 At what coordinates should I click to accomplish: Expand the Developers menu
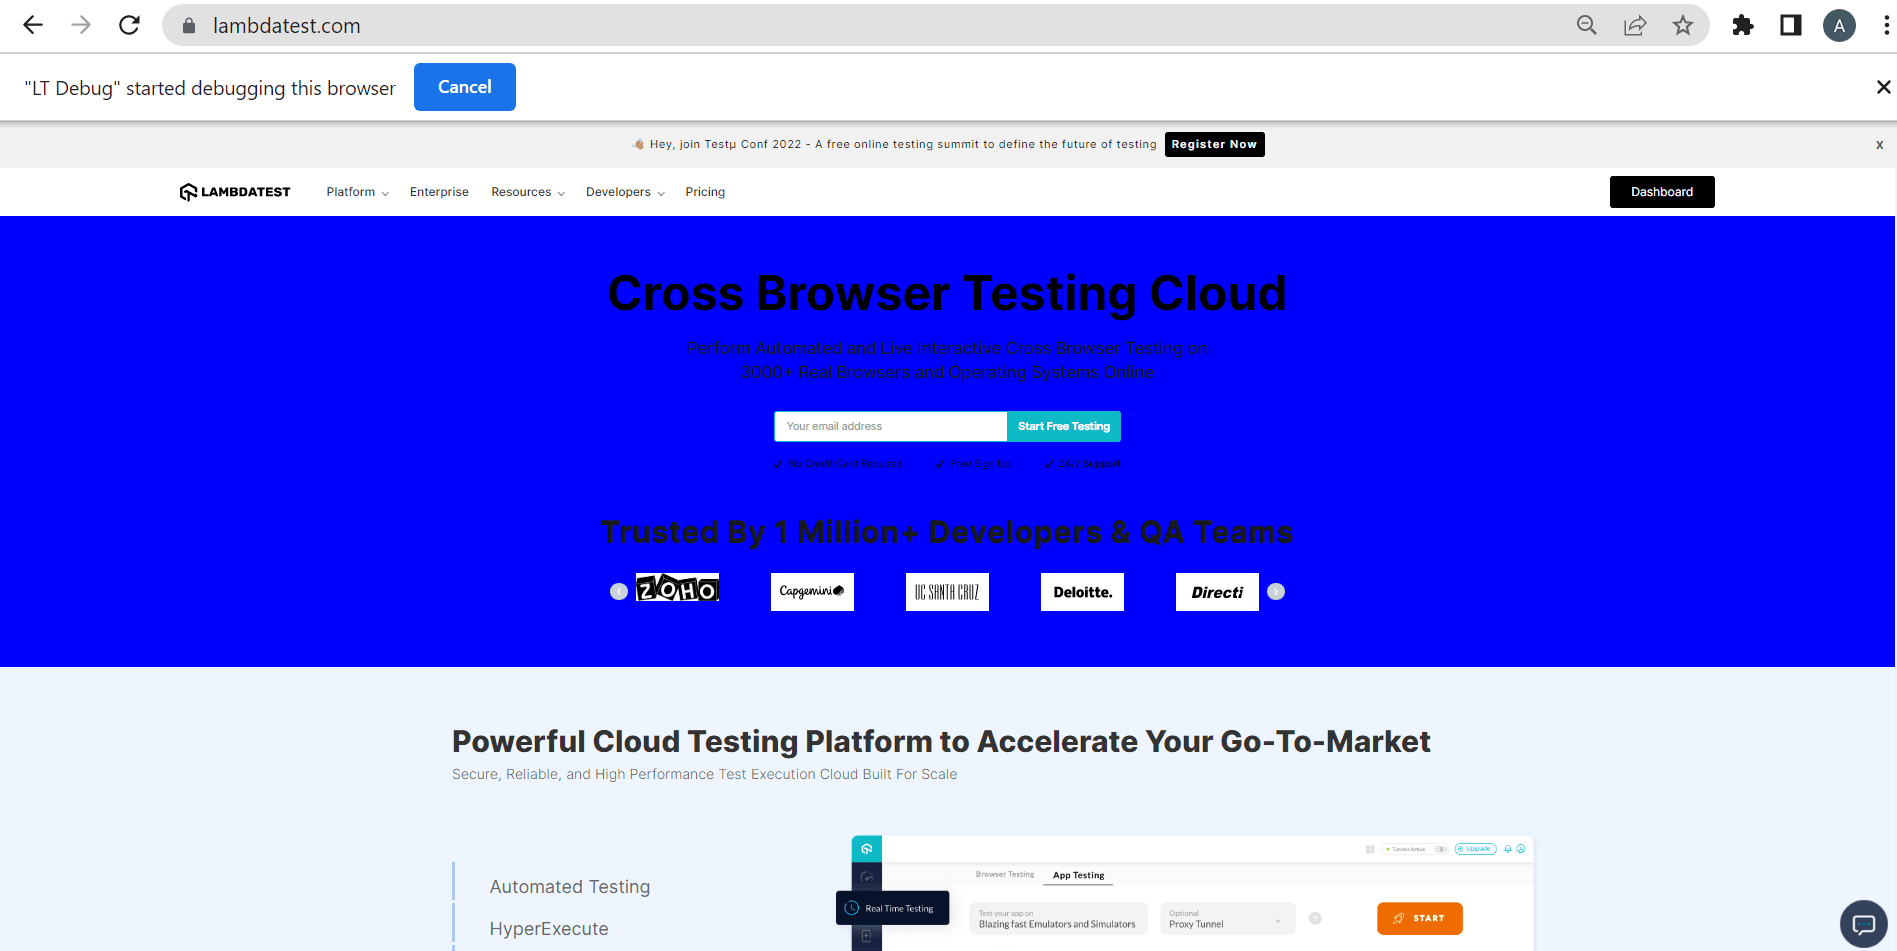pyautogui.click(x=625, y=192)
